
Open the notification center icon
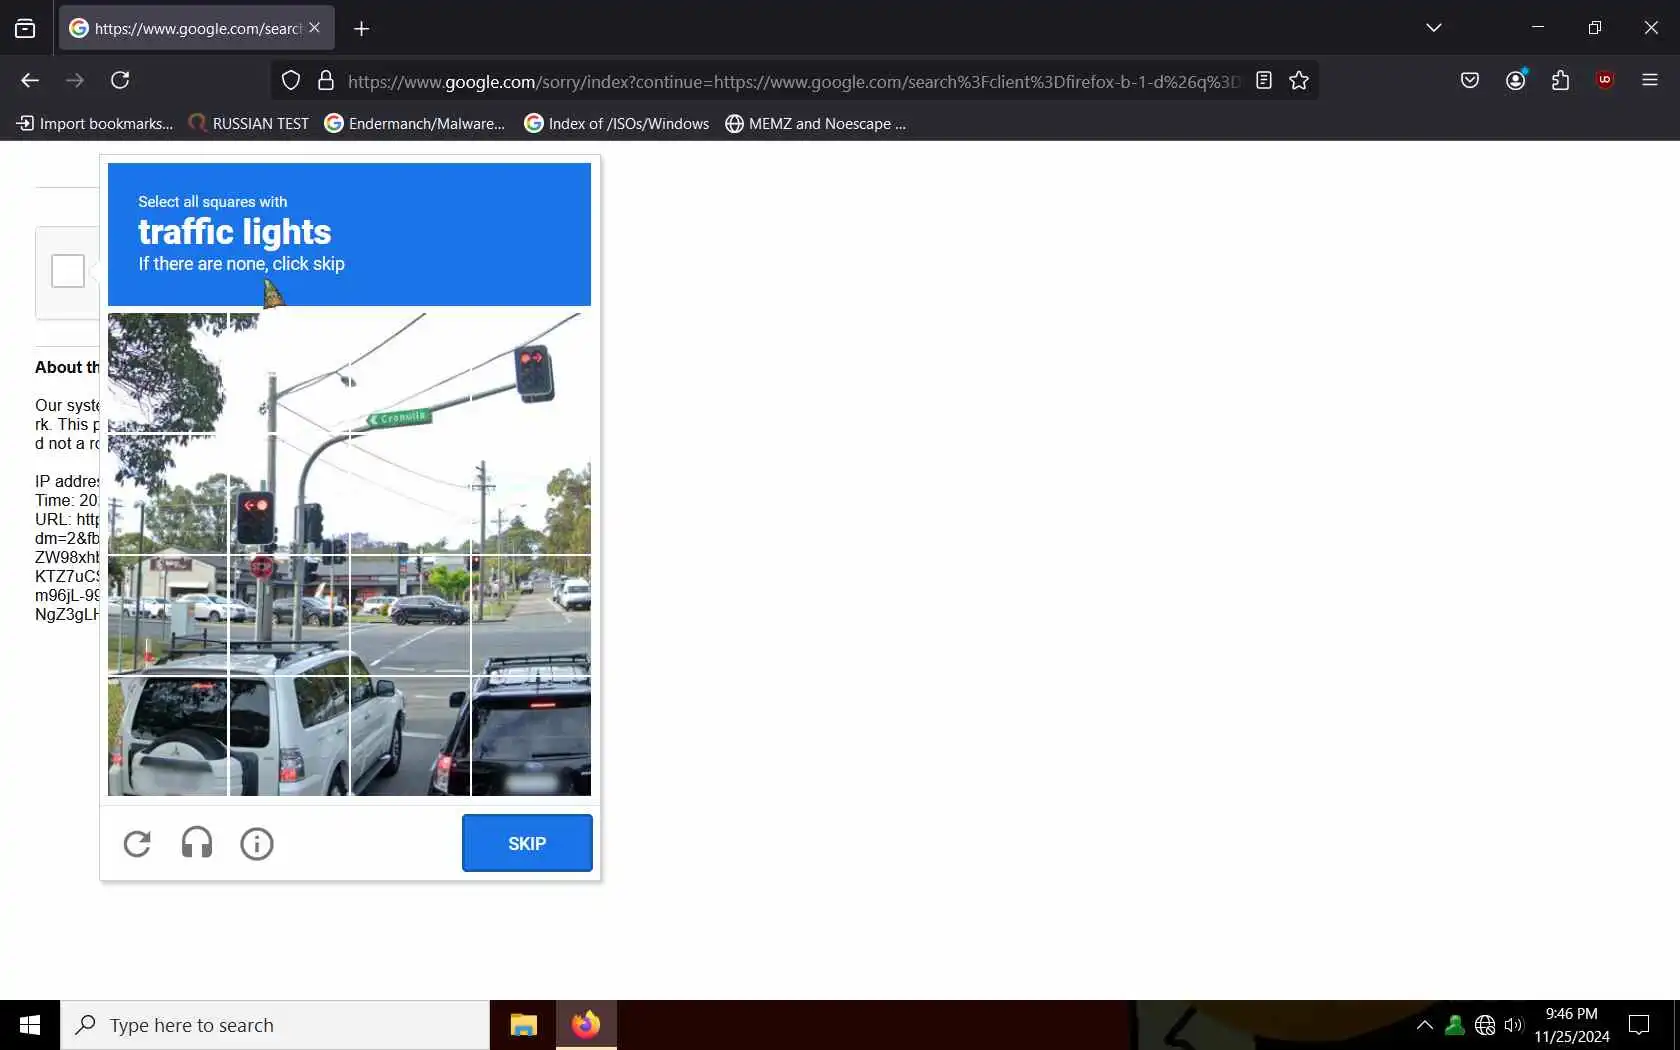point(1639,1025)
